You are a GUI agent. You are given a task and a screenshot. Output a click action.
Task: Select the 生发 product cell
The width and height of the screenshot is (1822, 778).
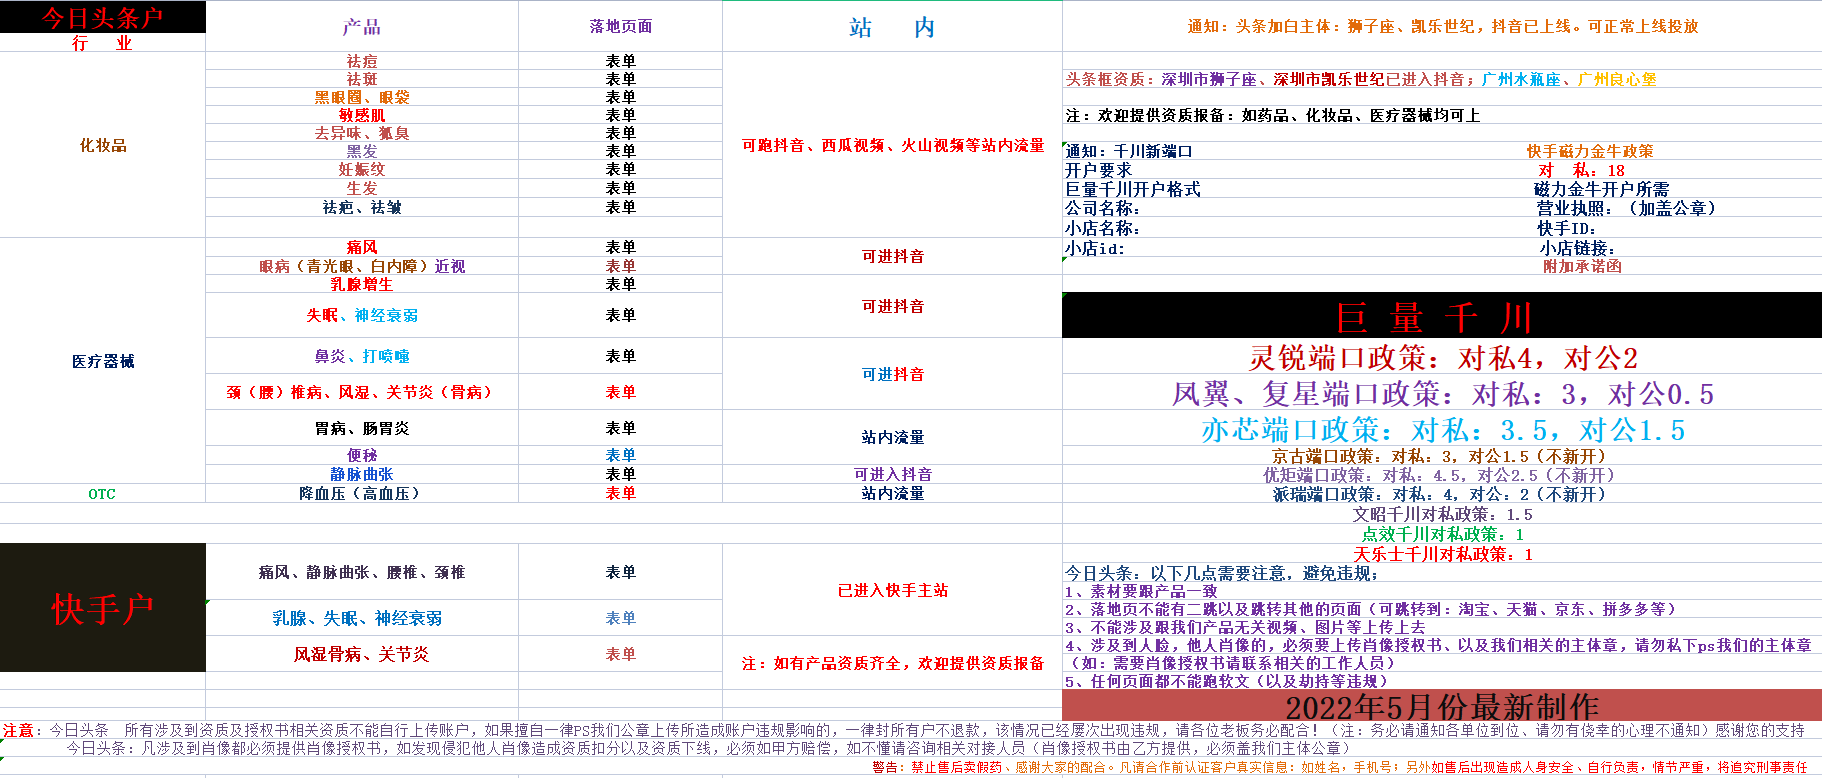coord(362,188)
